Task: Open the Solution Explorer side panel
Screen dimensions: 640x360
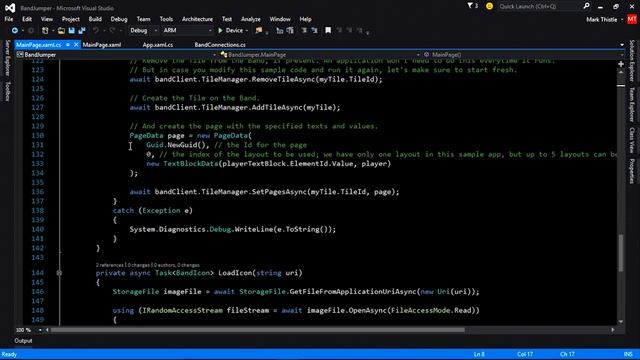Action: tap(632, 60)
